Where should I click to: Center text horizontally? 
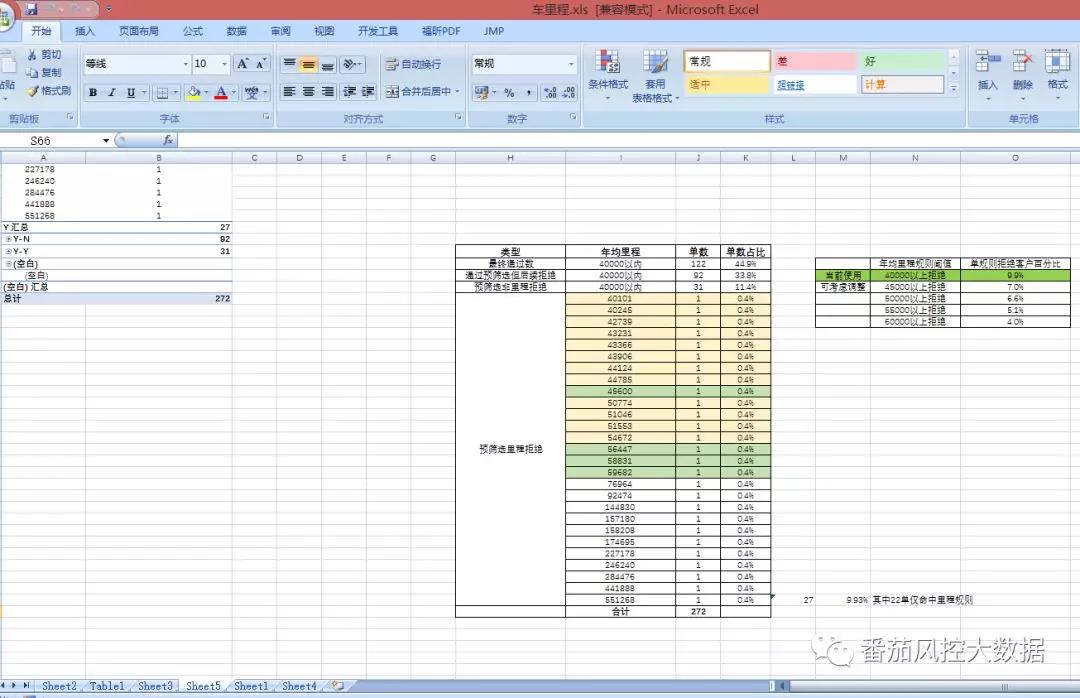[x=309, y=92]
